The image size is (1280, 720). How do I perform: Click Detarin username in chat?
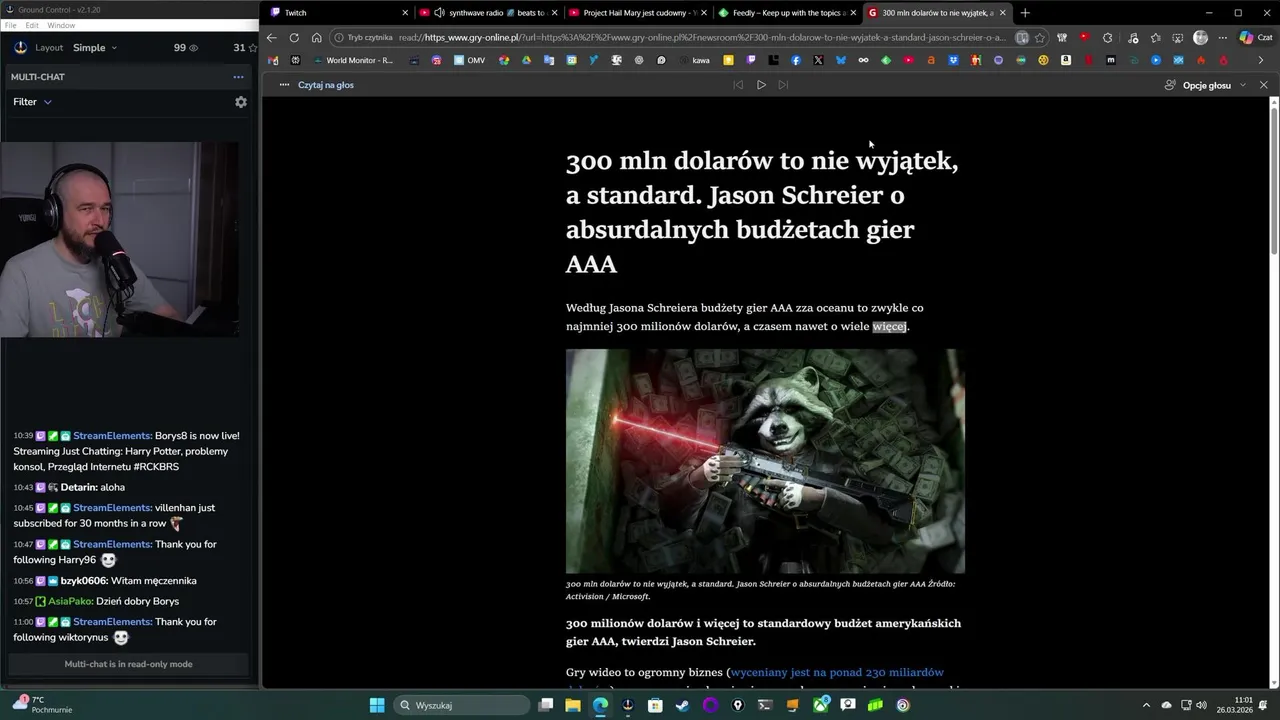click(79, 487)
